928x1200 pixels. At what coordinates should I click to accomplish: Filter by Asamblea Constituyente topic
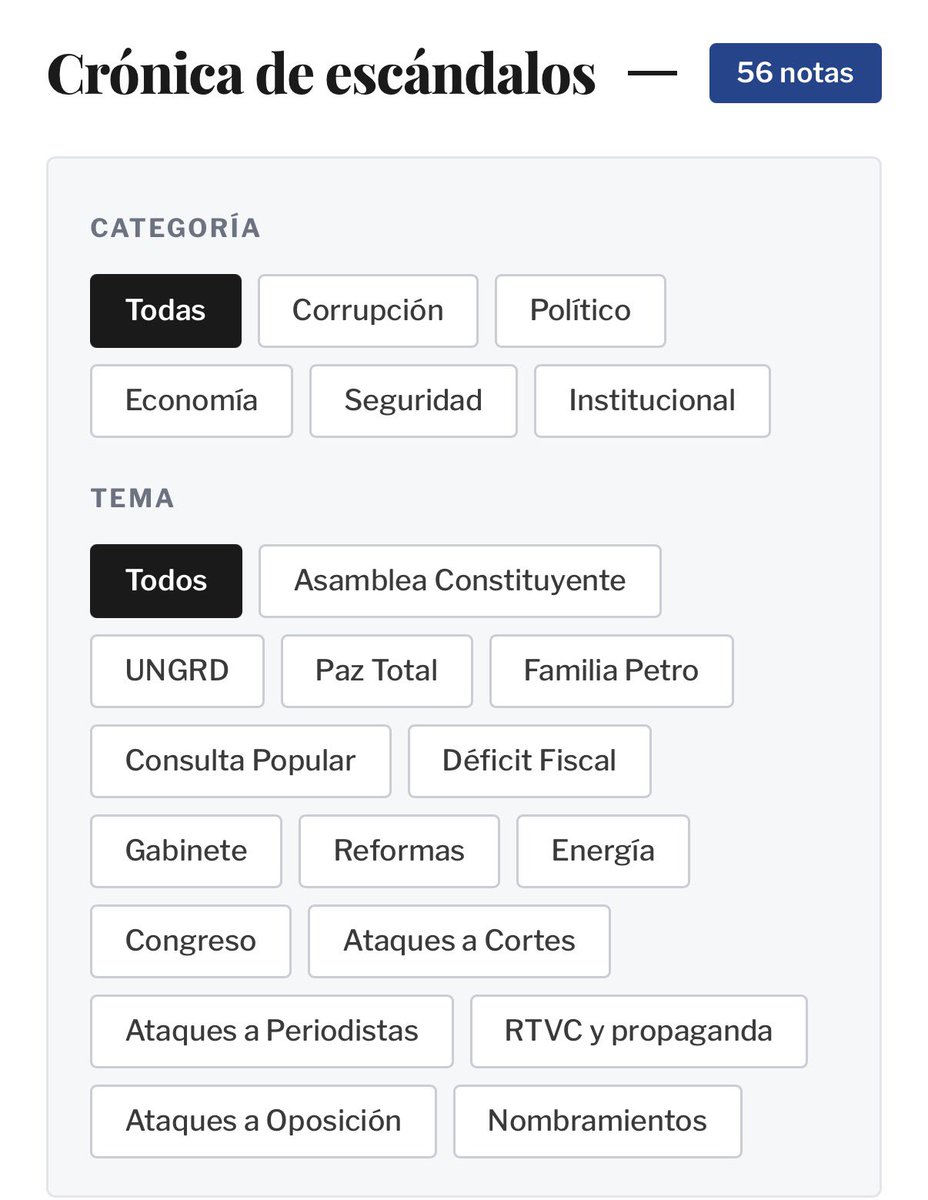[x=460, y=581]
